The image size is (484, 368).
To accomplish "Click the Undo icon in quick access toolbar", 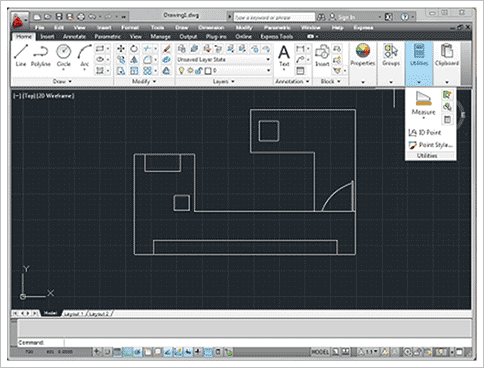I will (x=92, y=16).
